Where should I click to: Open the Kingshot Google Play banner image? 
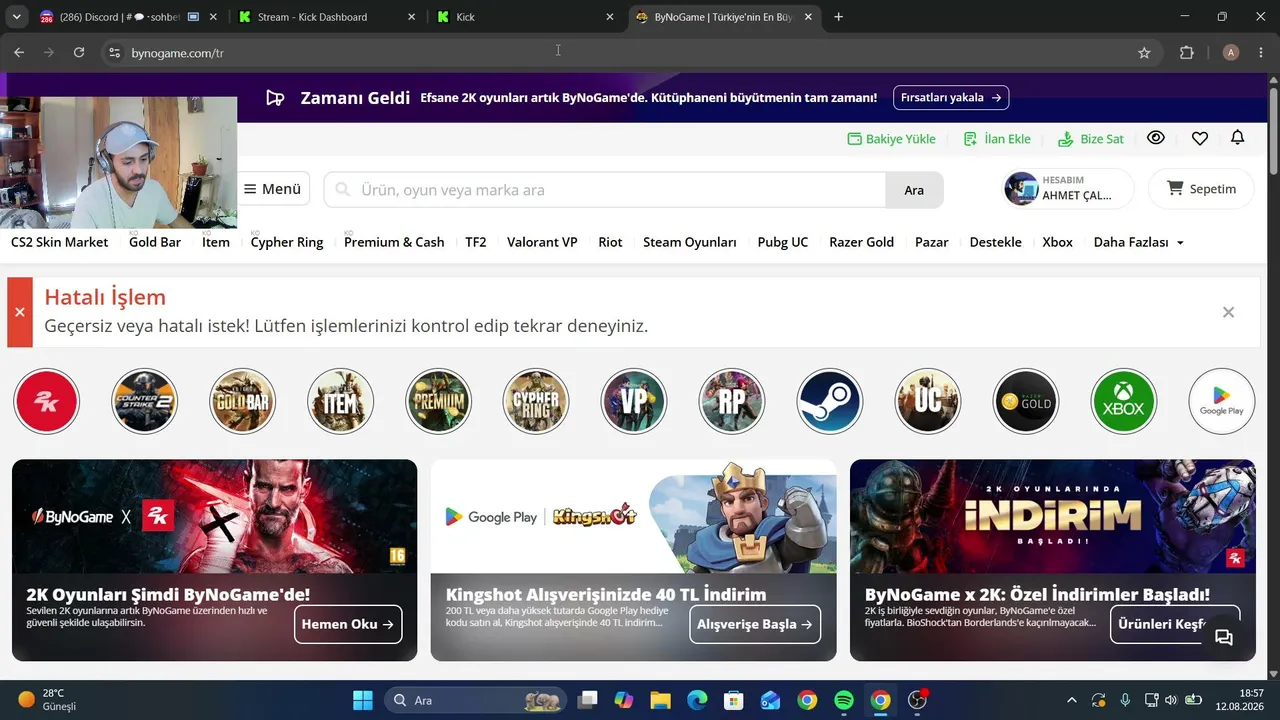click(633, 517)
